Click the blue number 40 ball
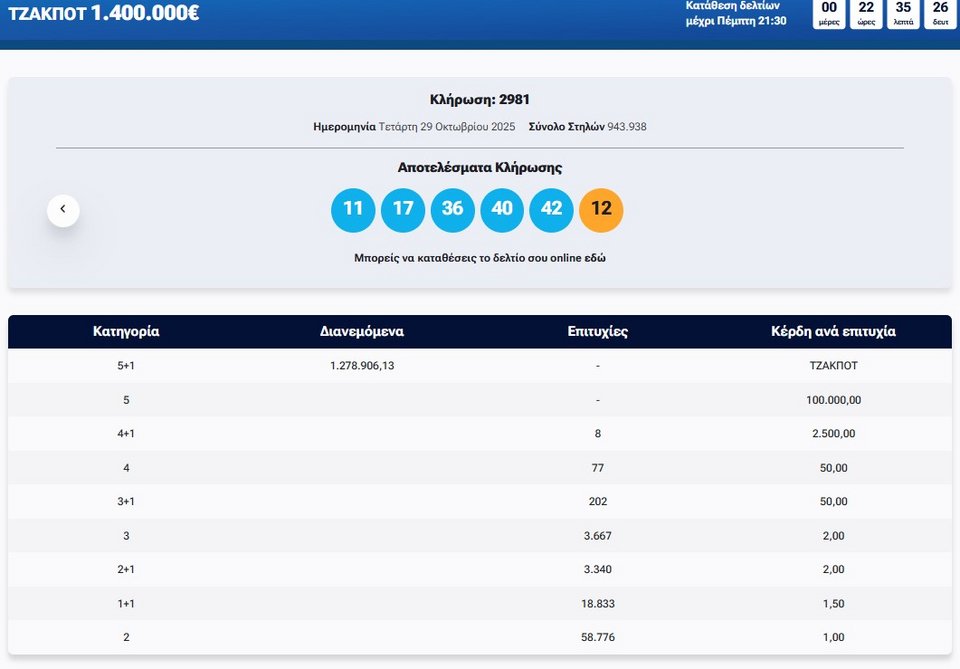Screen dimensions: 960x669 [502, 209]
